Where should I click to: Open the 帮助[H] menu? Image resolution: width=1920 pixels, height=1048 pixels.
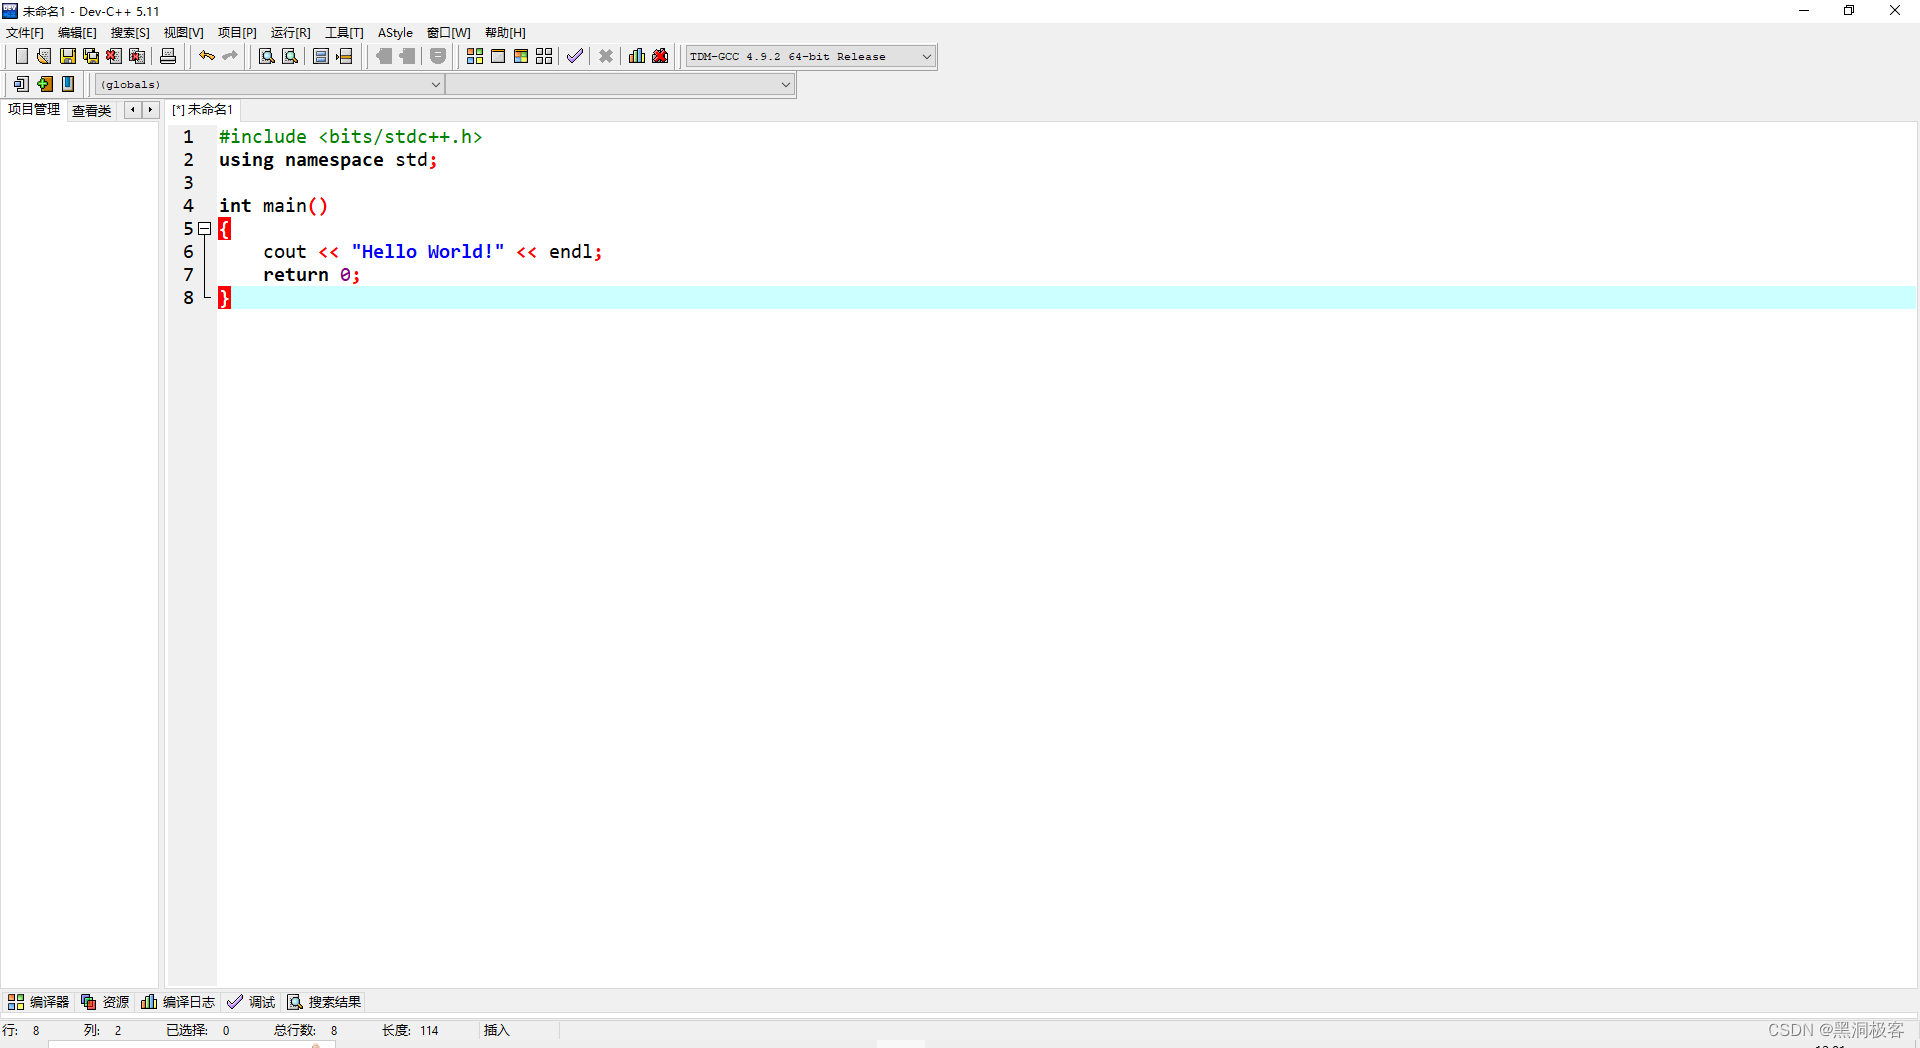[x=505, y=33]
